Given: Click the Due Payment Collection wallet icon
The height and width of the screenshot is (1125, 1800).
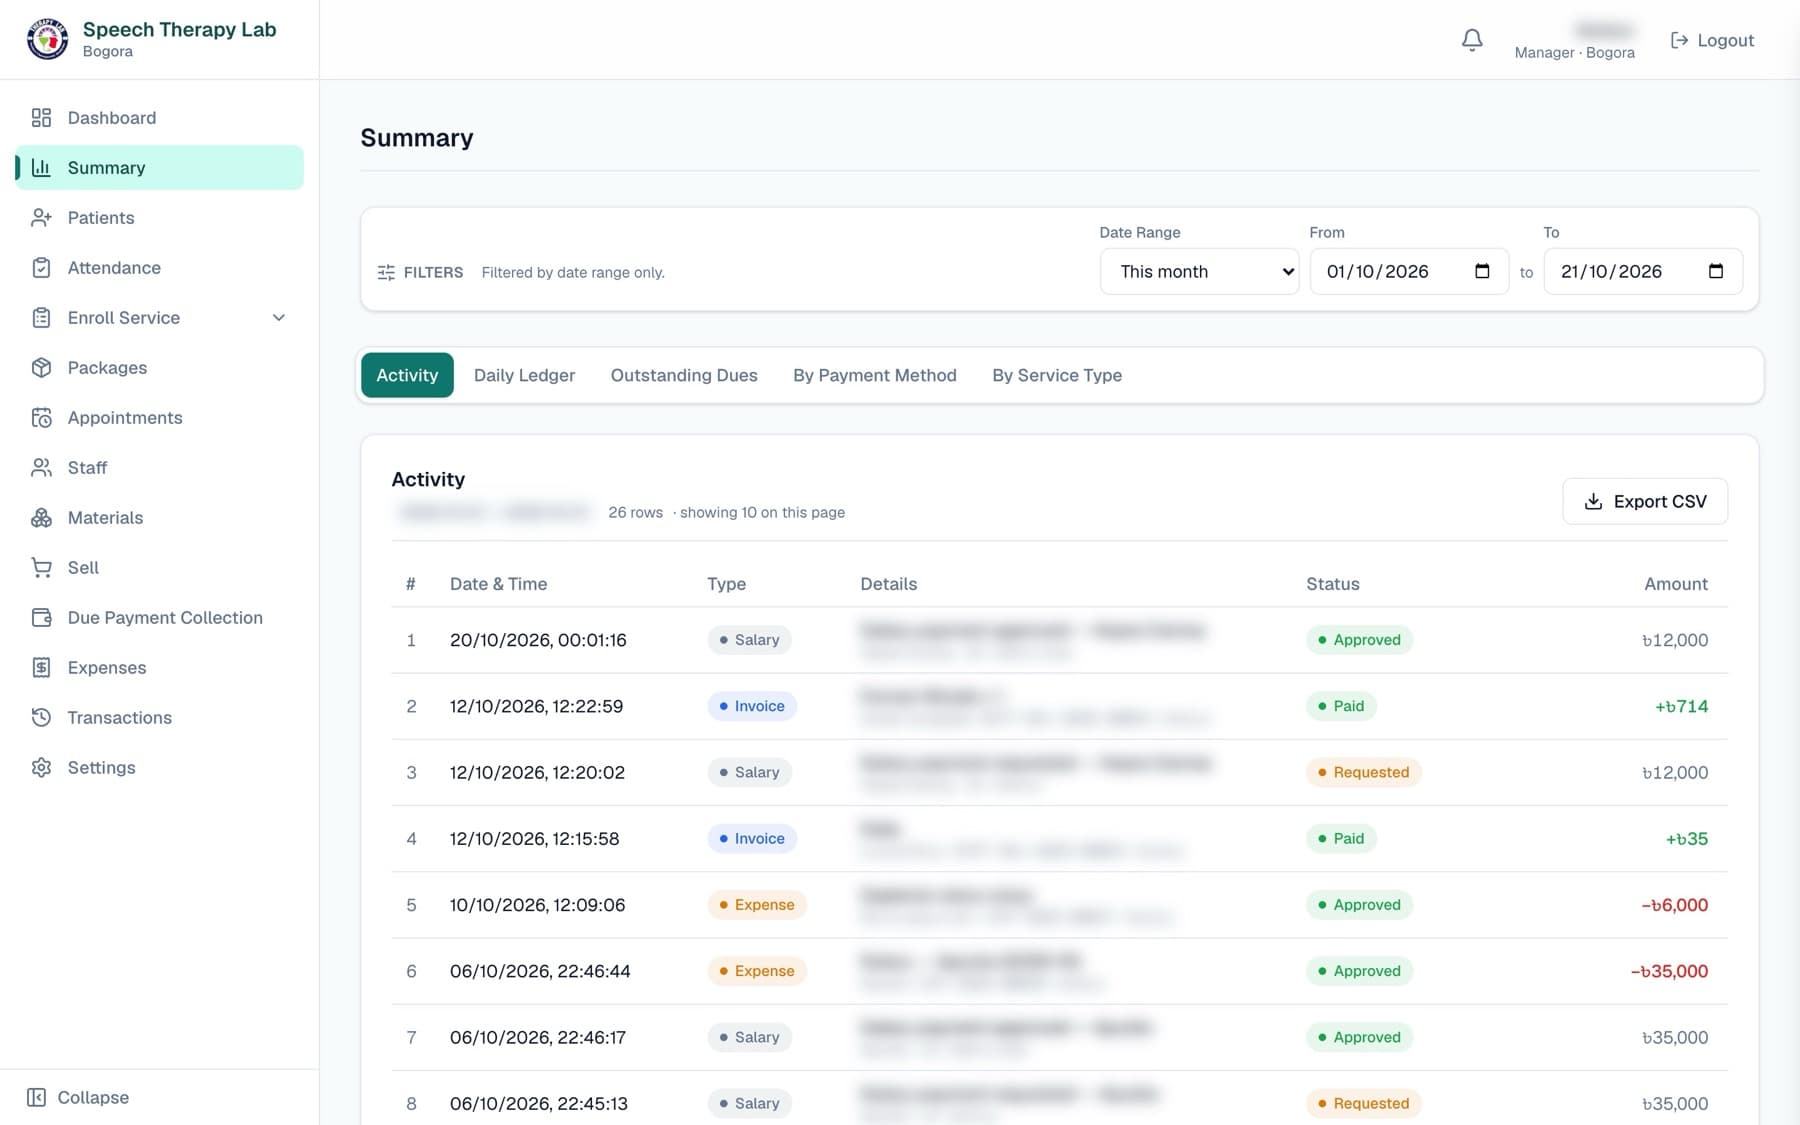Looking at the screenshot, I should coord(41,618).
